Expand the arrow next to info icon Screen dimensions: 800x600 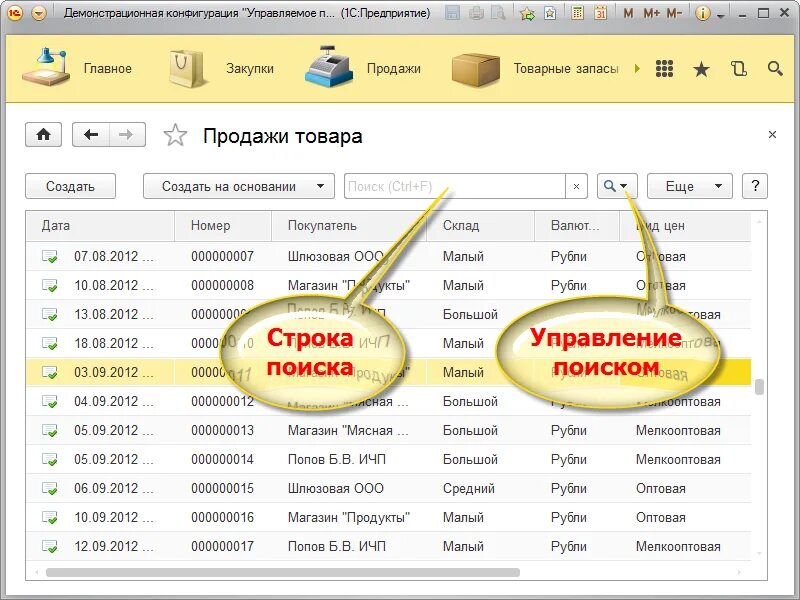pyautogui.click(x=720, y=16)
